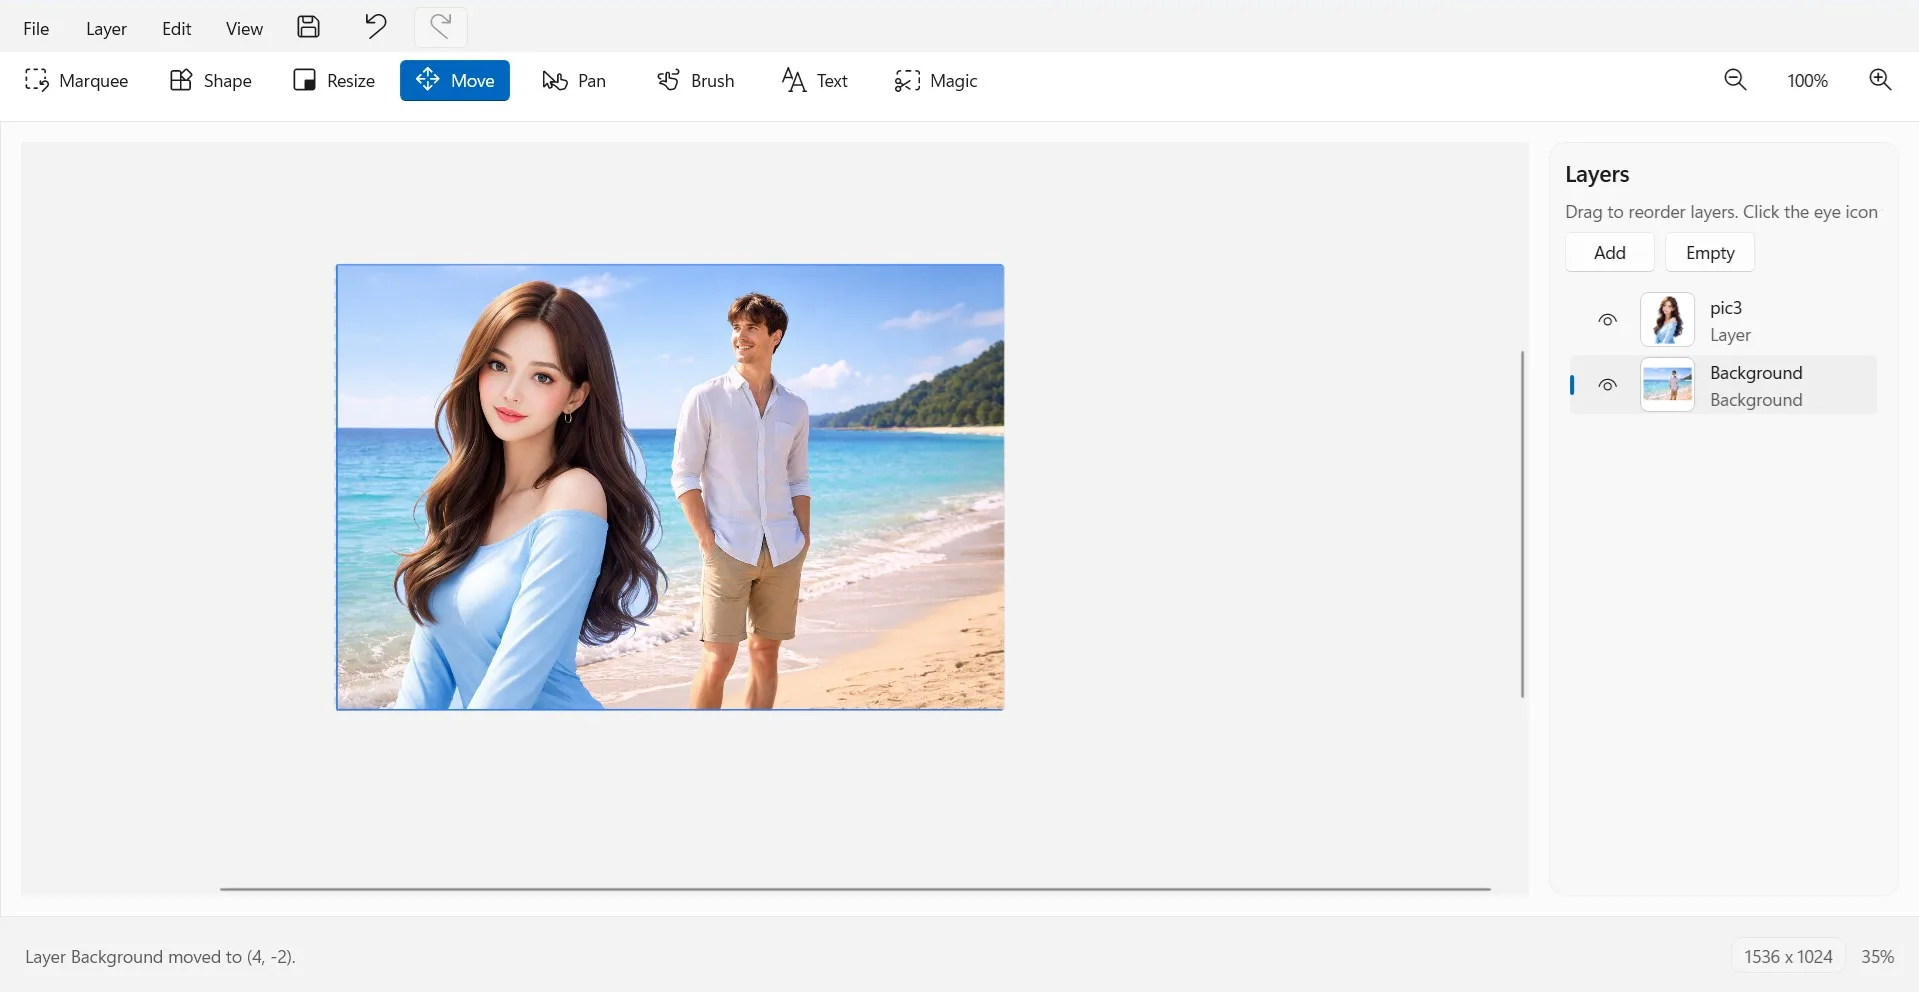The width and height of the screenshot is (1919, 992).
Task: Select the Text tool
Action: 815,81
